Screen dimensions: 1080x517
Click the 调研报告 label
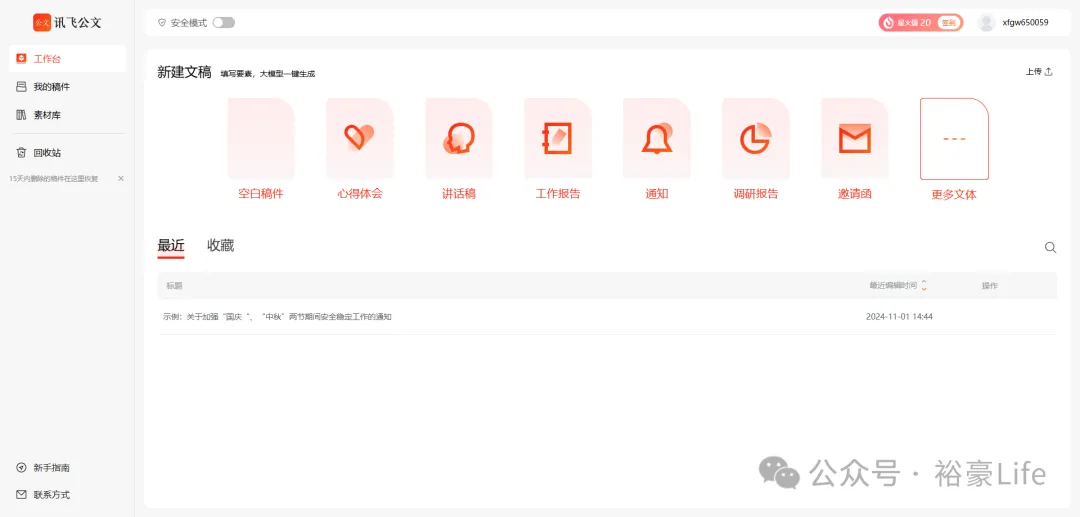(x=756, y=194)
